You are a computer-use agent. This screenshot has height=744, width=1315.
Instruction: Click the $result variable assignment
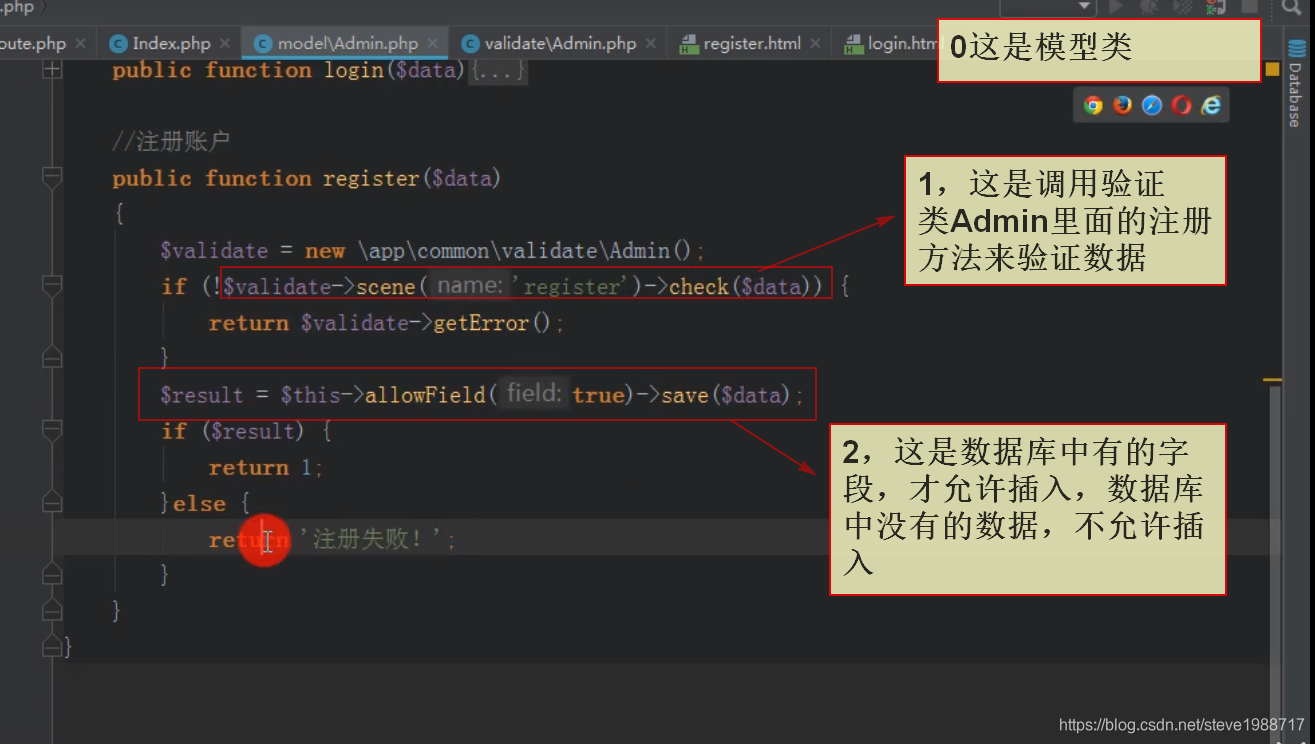[x=201, y=395]
